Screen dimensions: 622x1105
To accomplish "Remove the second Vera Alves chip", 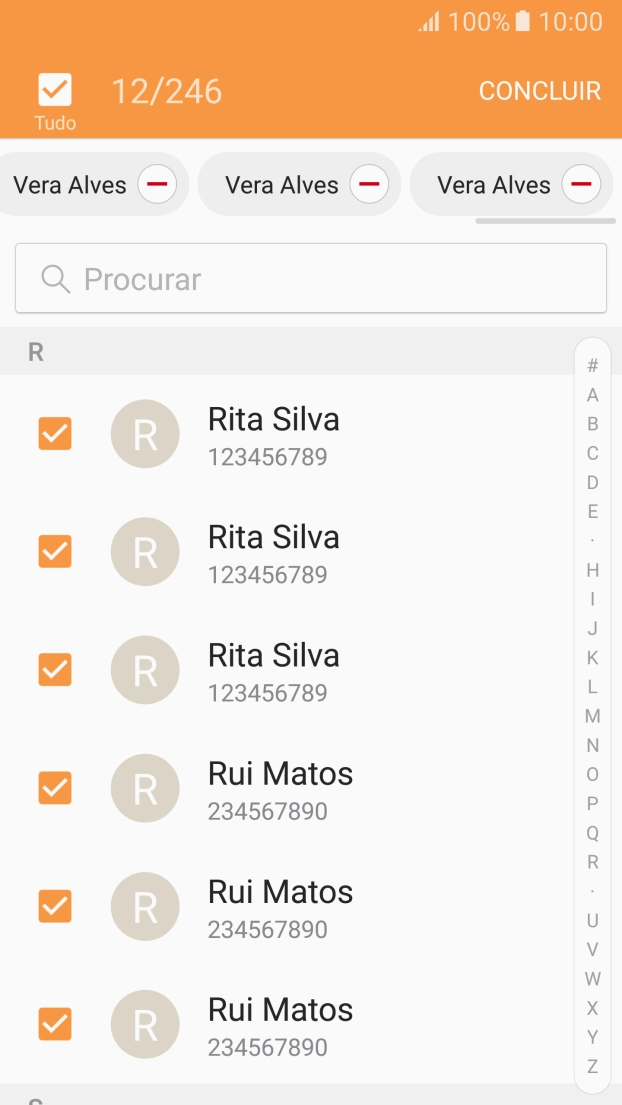I will pos(369,184).
